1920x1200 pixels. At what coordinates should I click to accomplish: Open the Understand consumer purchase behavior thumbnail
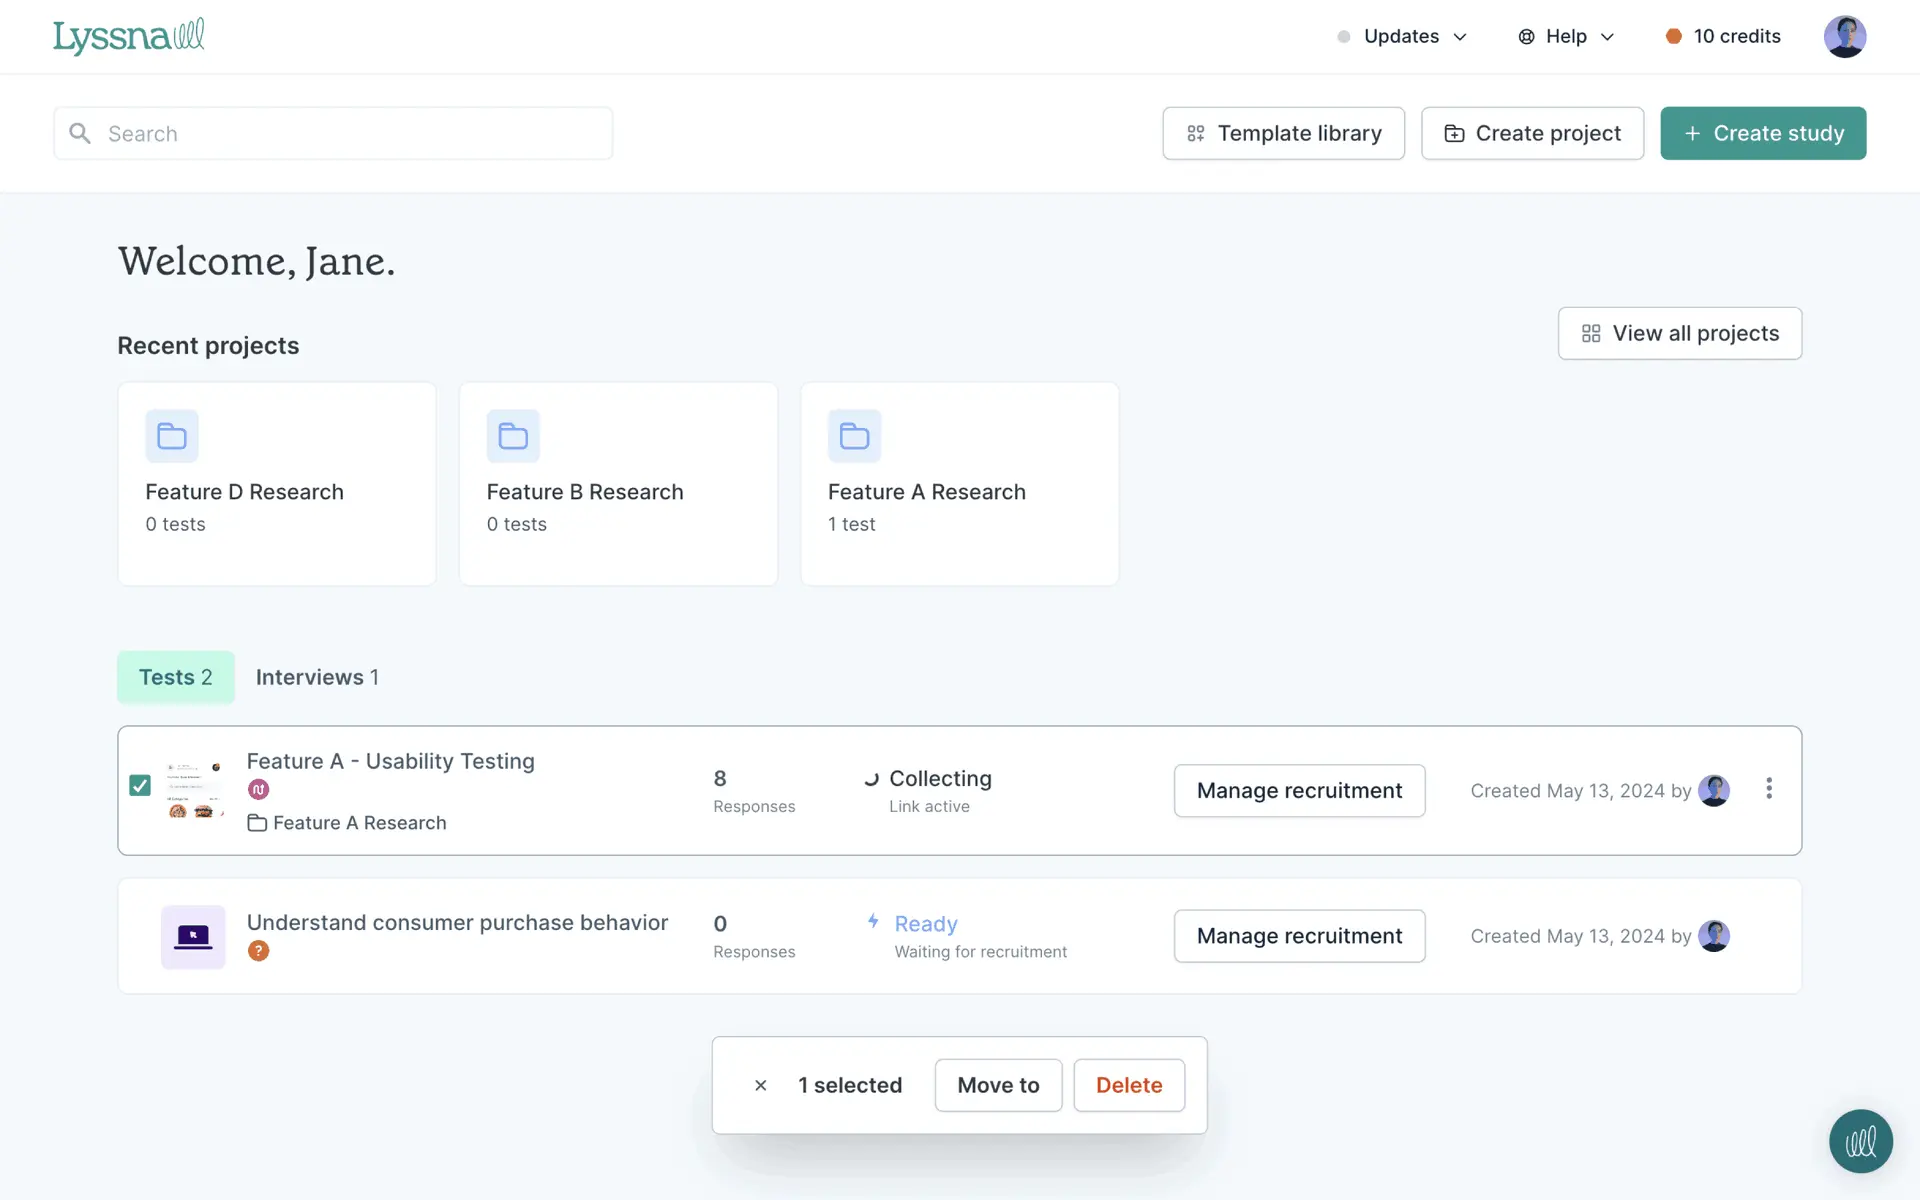193,937
